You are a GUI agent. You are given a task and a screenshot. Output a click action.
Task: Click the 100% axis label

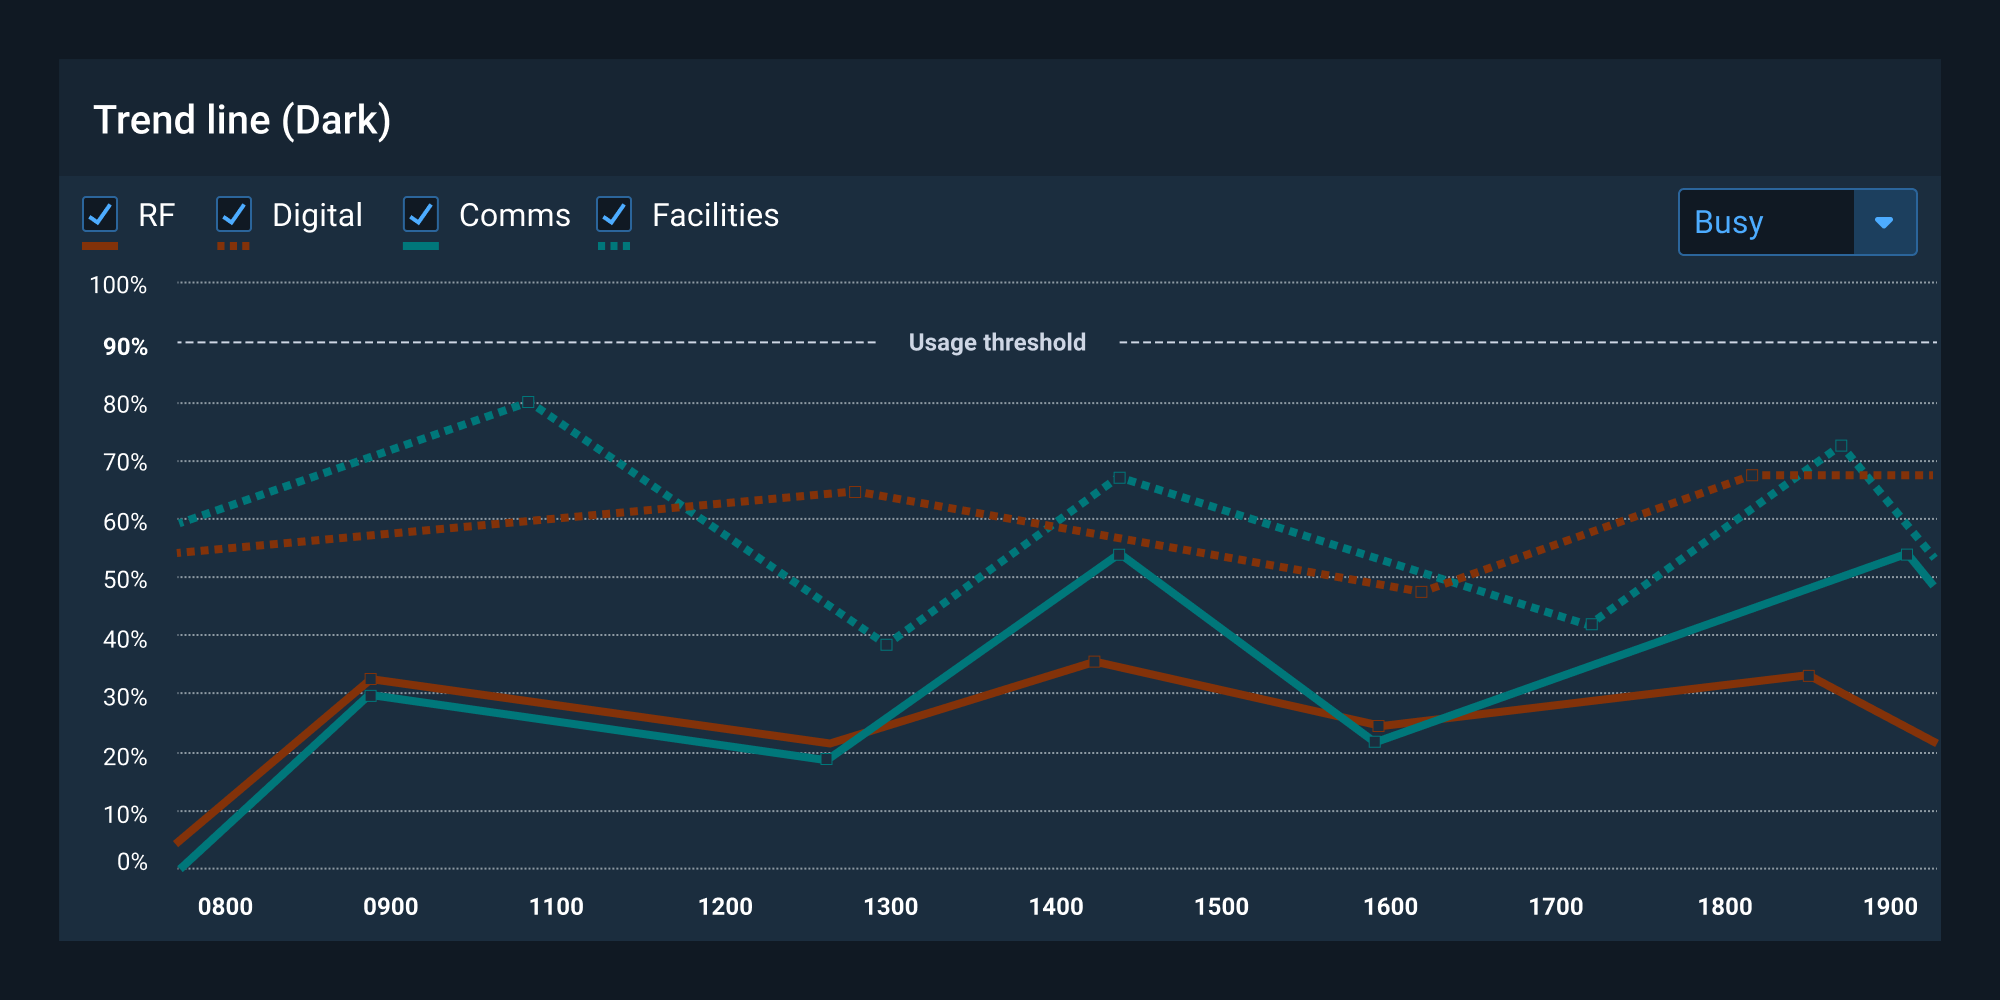click(118, 285)
